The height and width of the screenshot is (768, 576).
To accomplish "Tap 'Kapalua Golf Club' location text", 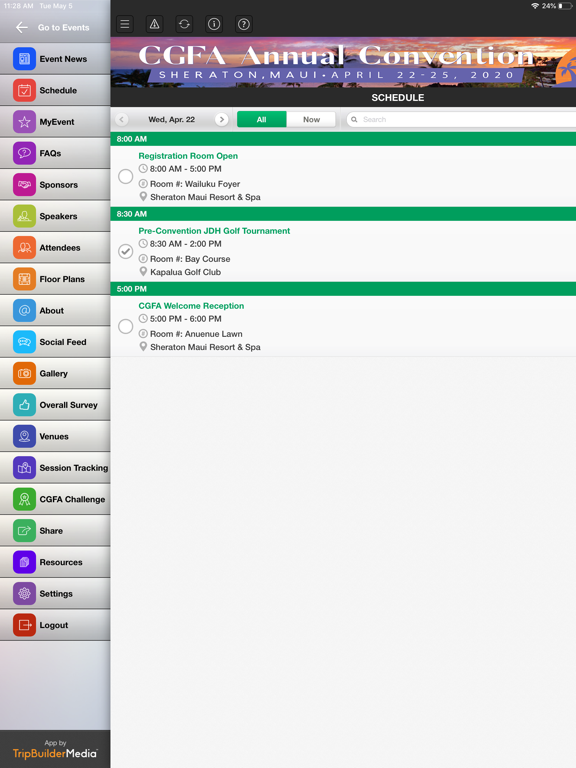I will pos(186,272).
